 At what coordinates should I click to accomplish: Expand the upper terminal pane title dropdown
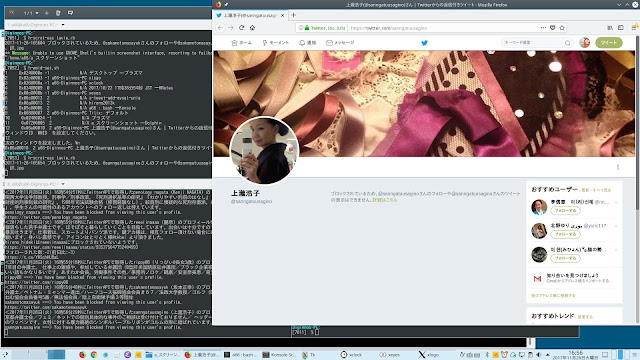(x=63, y=25)
